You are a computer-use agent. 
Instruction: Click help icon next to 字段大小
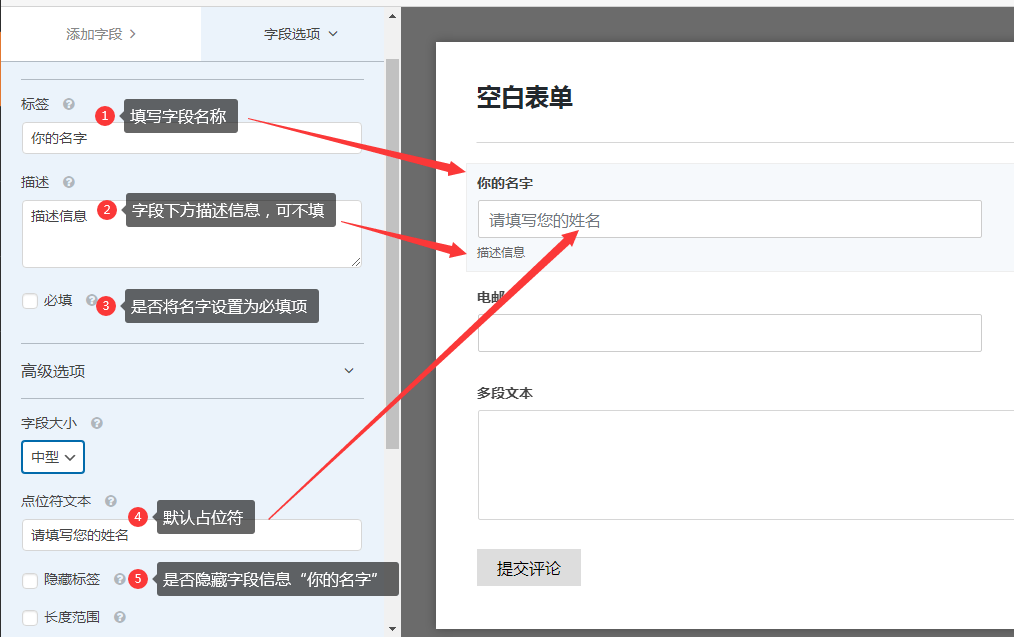click(x=97, y=423)
